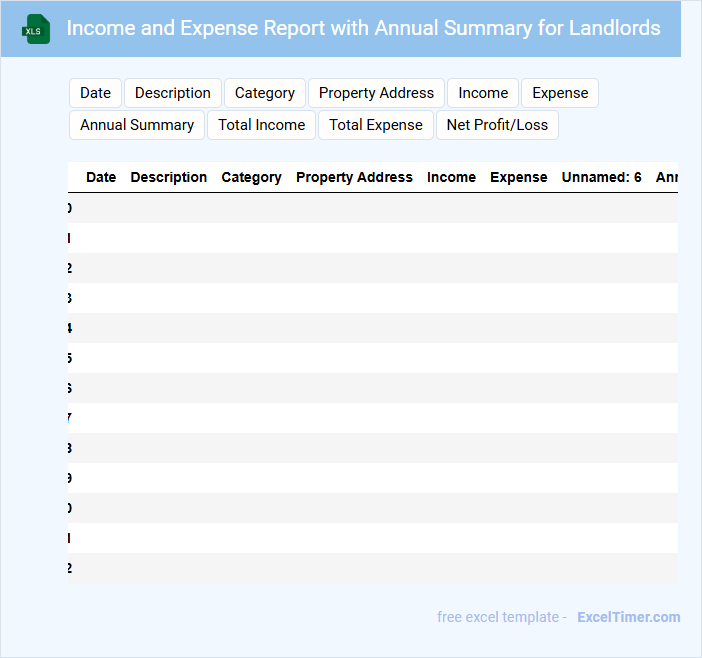Click the Income tag button
The image size is (702, 658).
[x=483, y=93]
